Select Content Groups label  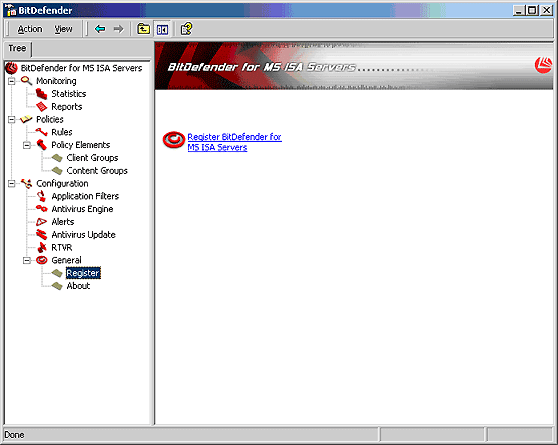tap(97, 171)
